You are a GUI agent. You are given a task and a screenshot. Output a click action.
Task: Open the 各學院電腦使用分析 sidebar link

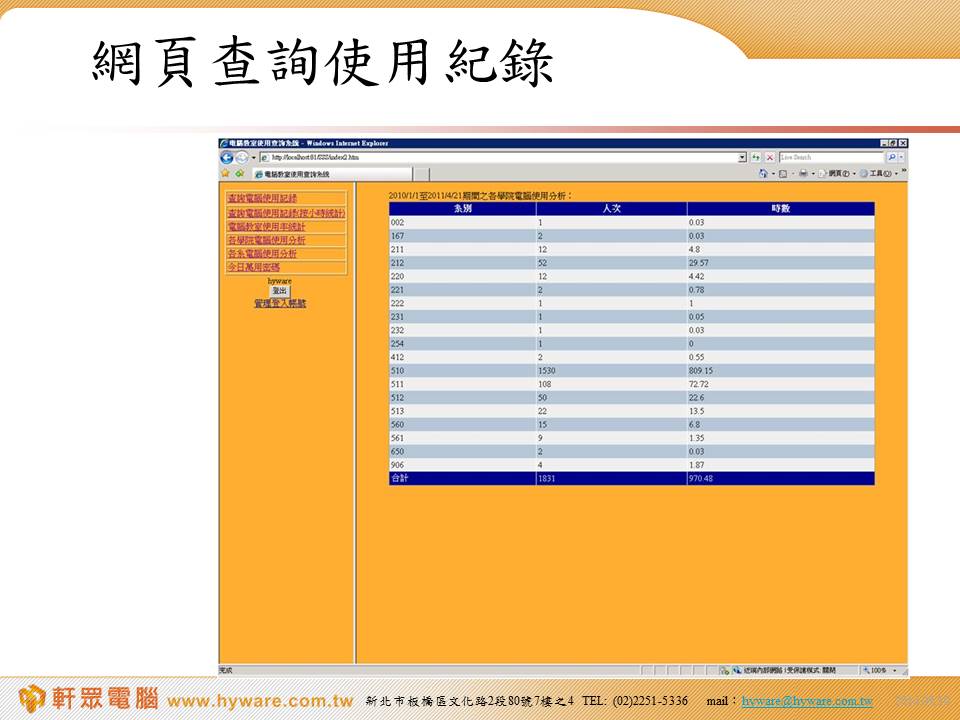(266, 240)
